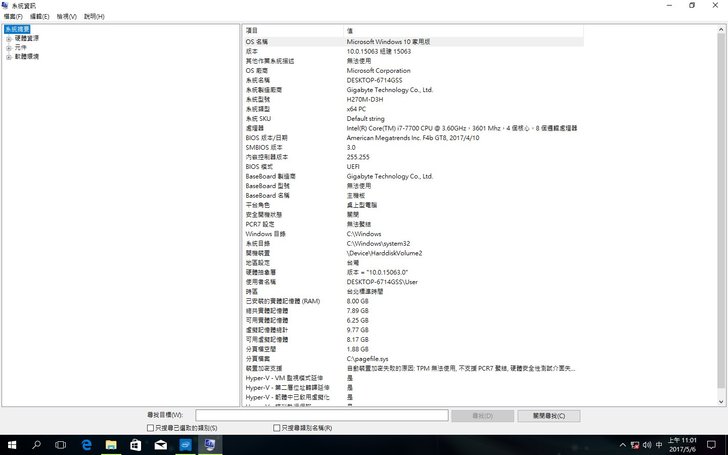The image size is (728, 455).
Task: Click the System Information title bar icon
Action: [x=5, y=6]
